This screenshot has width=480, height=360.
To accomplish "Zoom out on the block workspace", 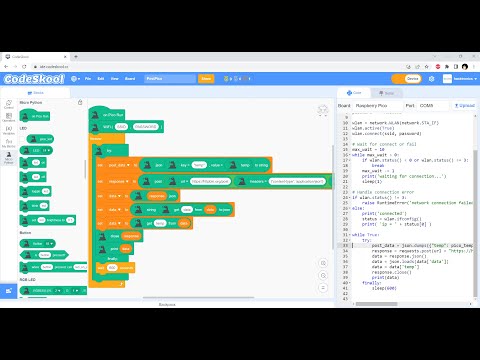I will click(x=323, y=276).
